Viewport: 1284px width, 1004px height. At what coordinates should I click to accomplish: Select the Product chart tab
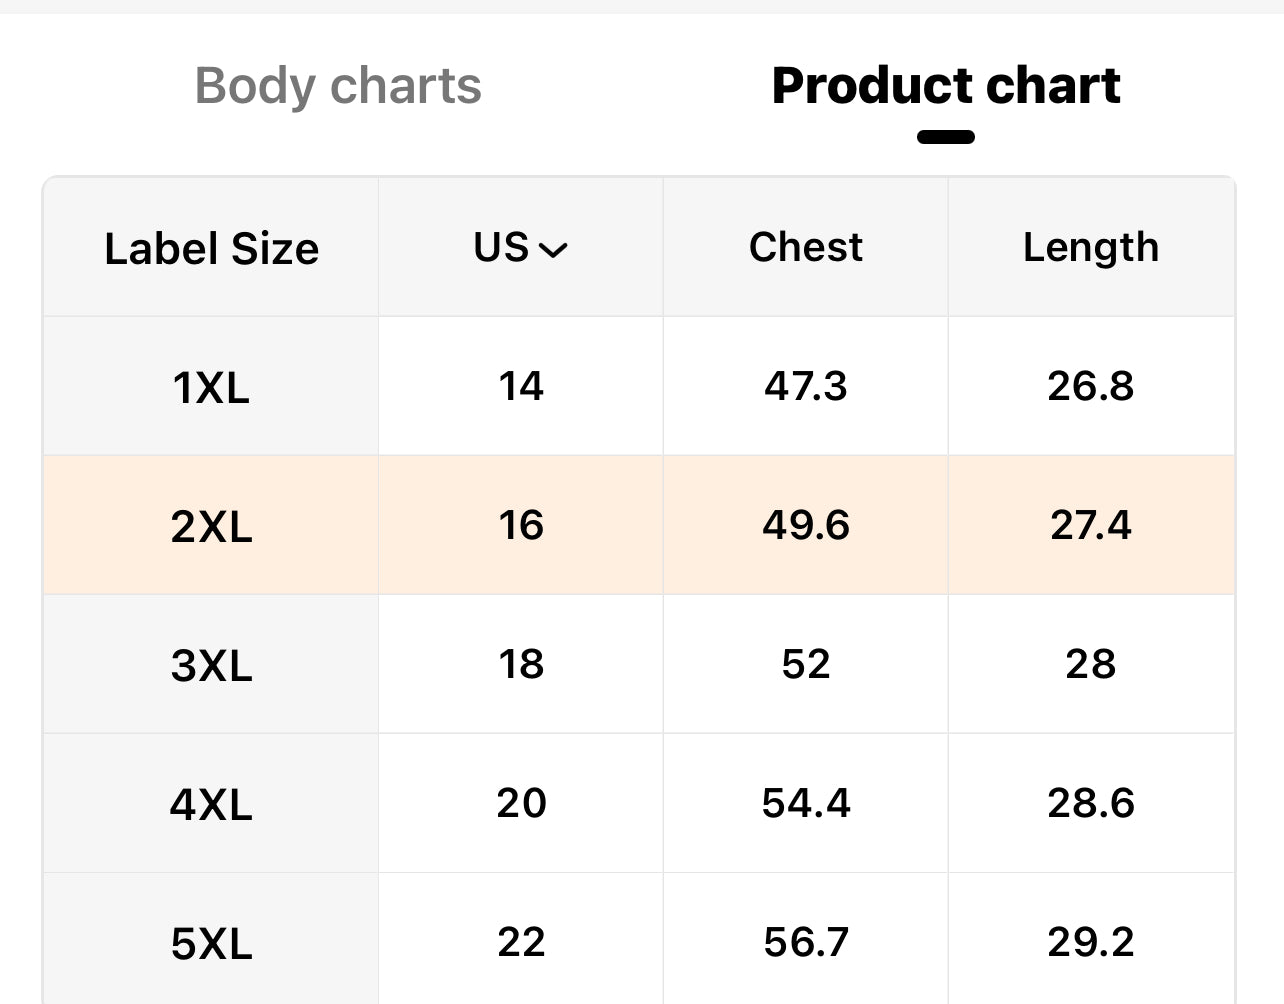(x=945, y=86)
